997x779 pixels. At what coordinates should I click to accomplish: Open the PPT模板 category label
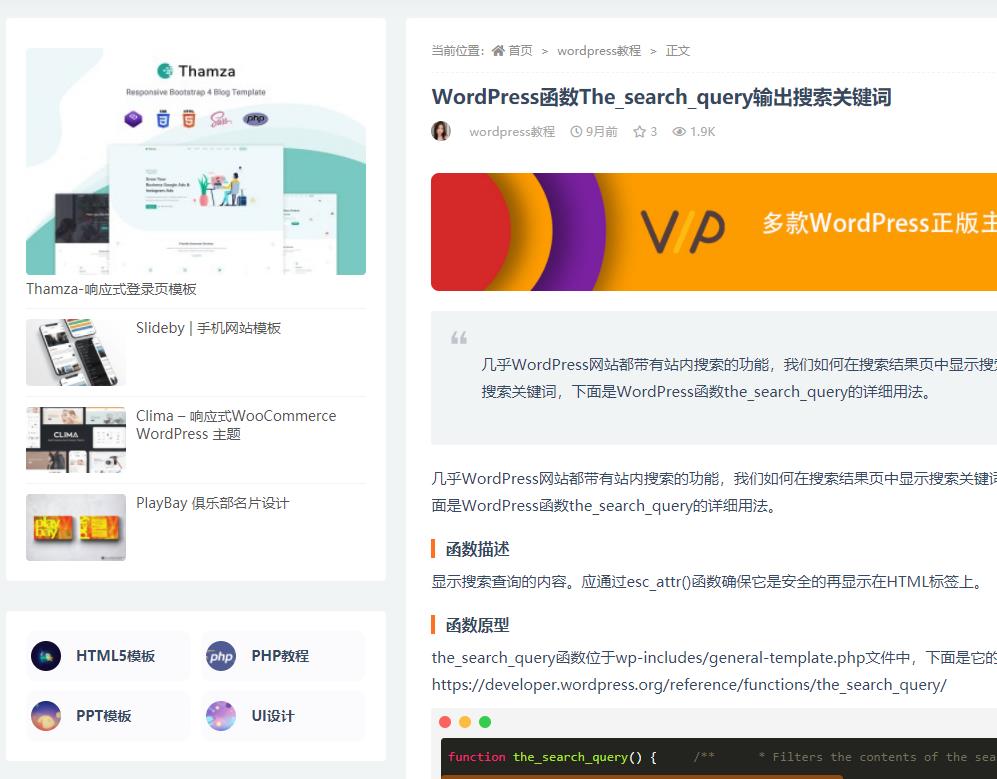tap(104, 715)
